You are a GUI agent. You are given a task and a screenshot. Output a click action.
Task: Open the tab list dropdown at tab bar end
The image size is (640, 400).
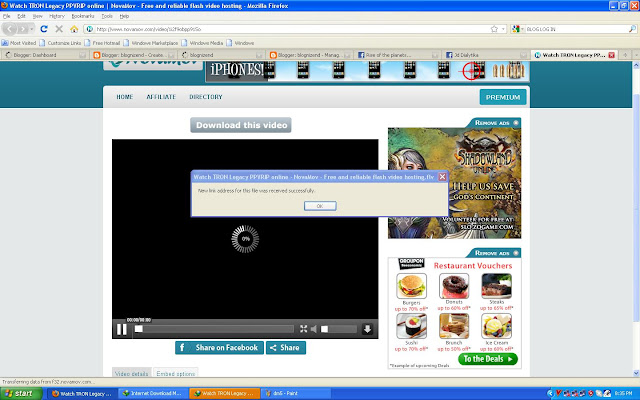coord(636,55)
